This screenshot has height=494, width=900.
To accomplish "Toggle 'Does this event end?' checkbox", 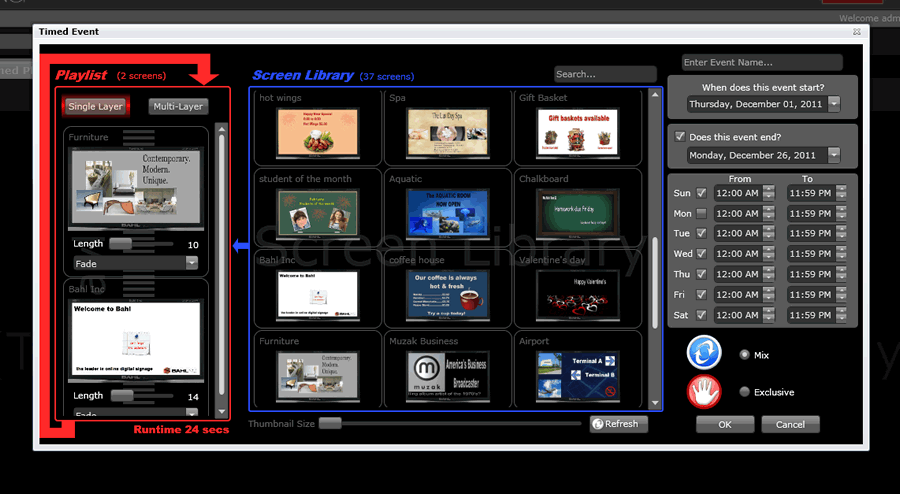I will point(680,137).
